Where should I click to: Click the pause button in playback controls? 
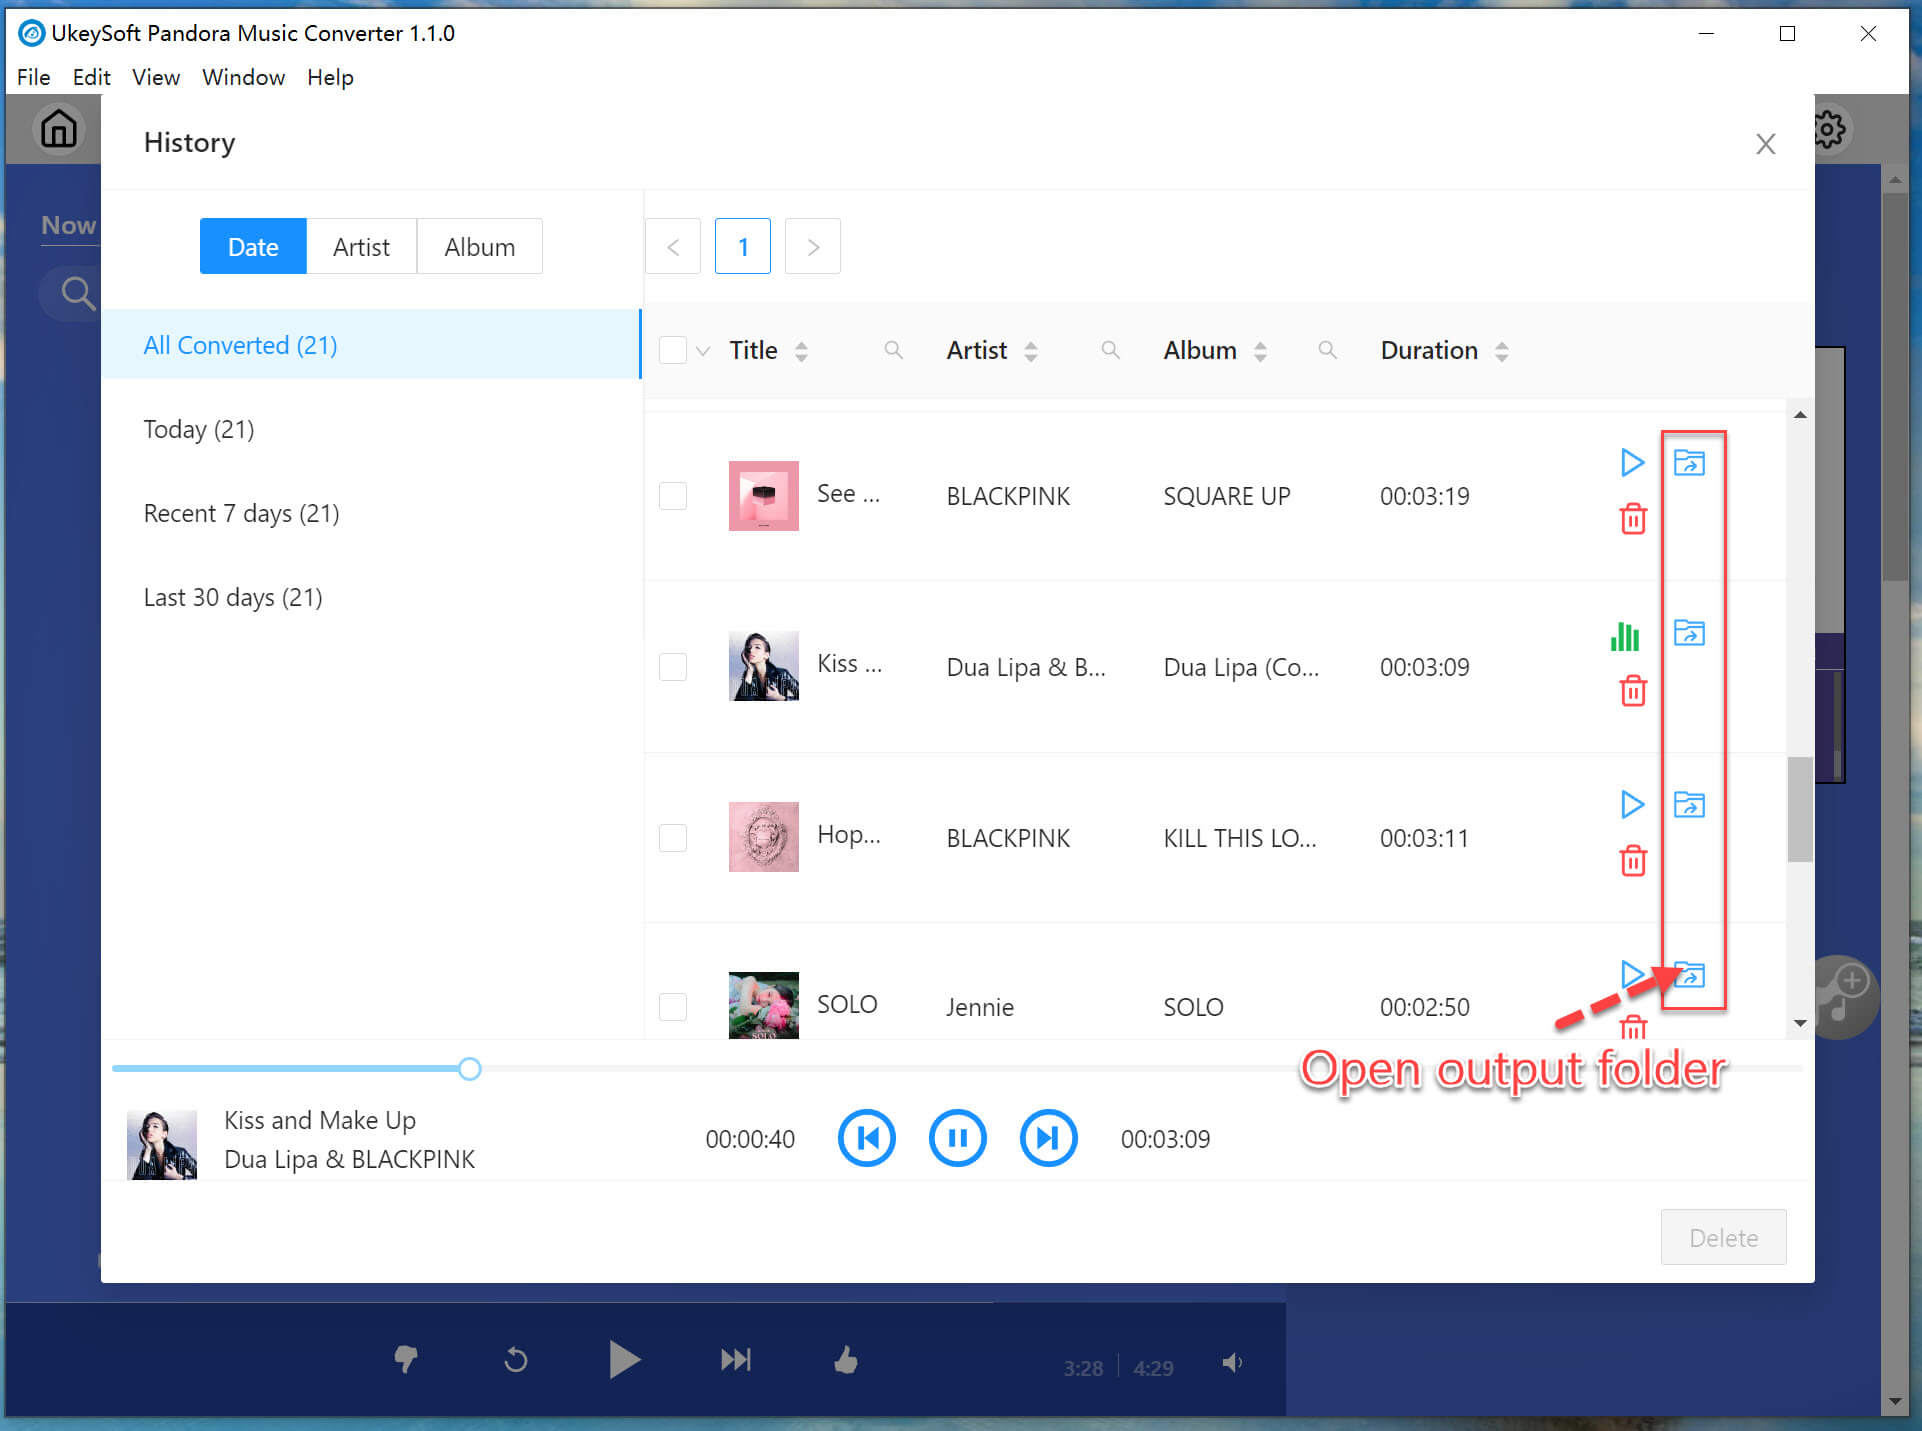(x=959, y=1139)
